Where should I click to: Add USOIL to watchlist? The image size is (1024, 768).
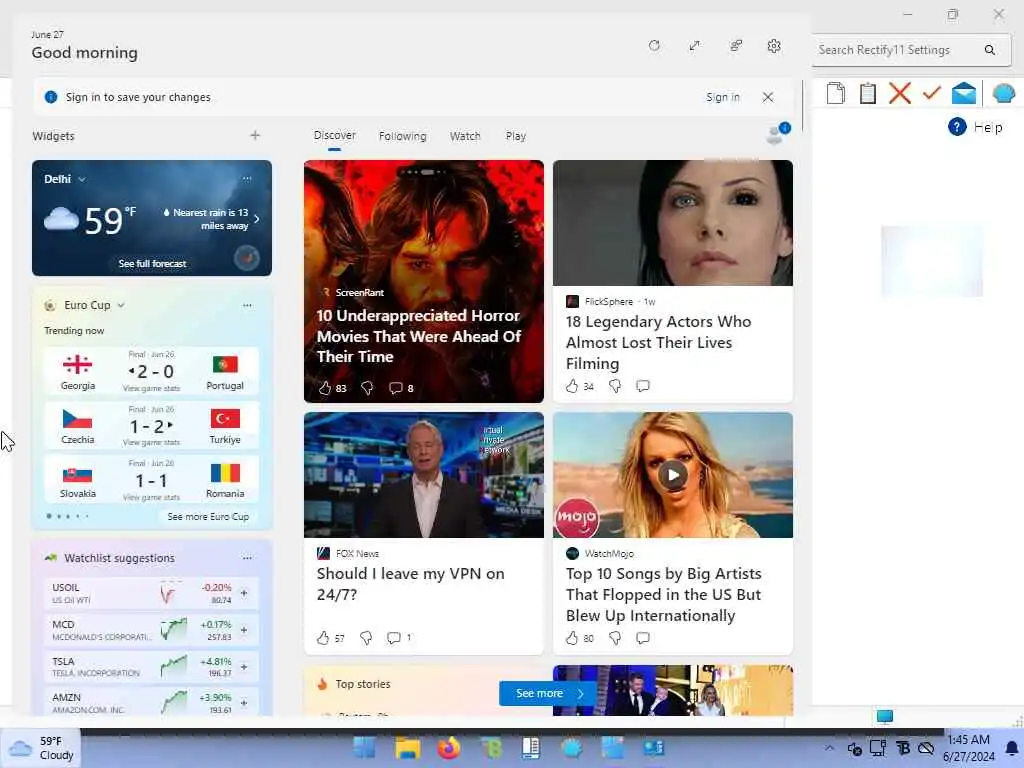(244, 593)
